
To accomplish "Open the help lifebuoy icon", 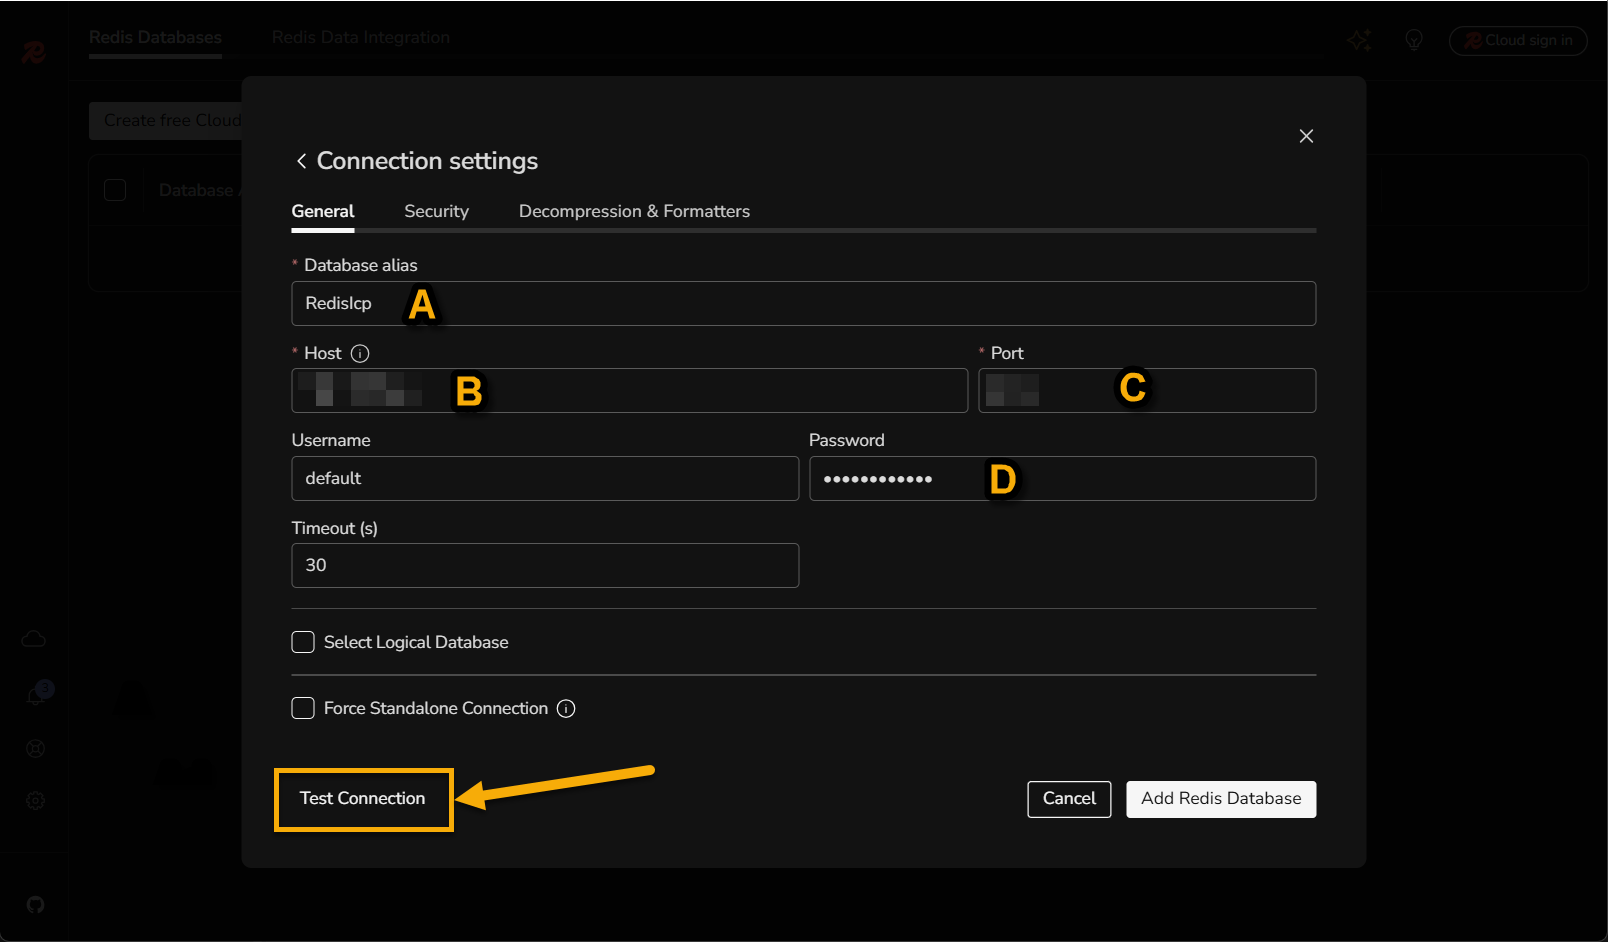I will [35, 749].
